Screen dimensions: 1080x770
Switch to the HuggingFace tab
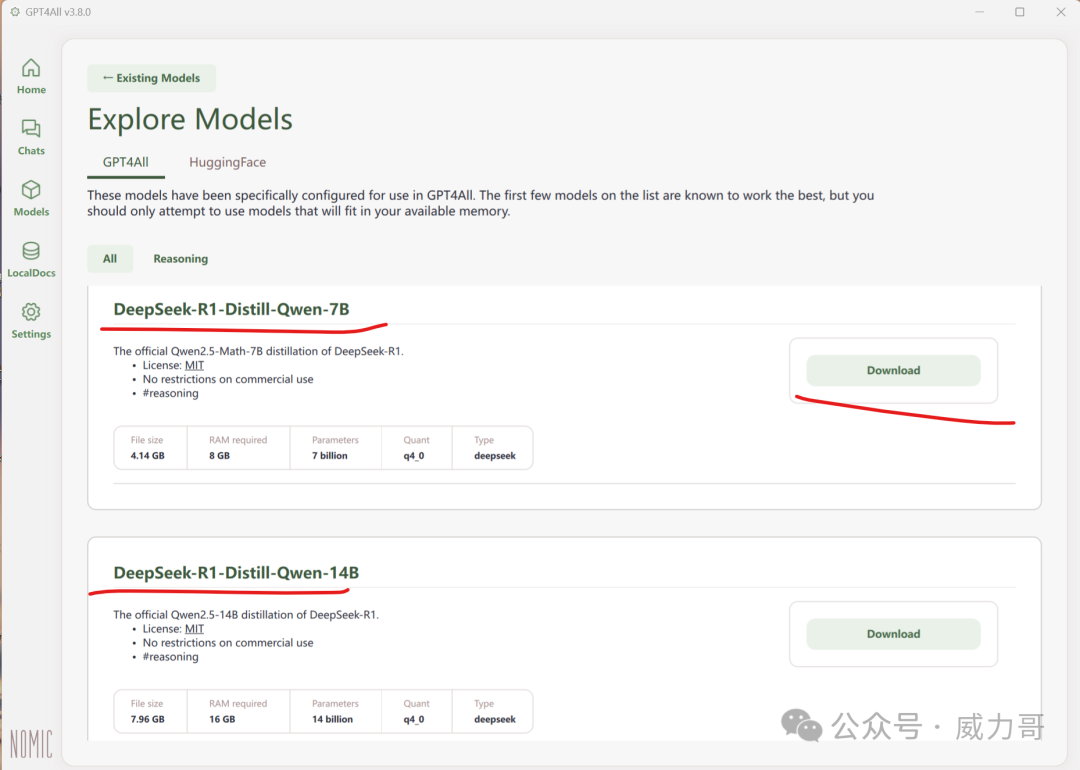(x=227, y=163)
